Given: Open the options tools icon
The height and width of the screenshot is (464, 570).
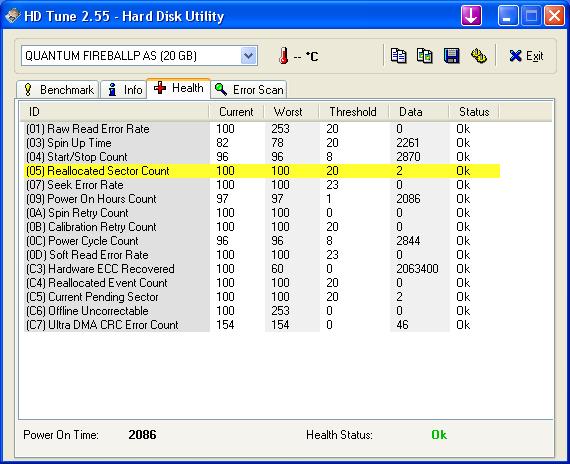Looking at the screenshot, I should pyautogui.click(x=478, y=56).
